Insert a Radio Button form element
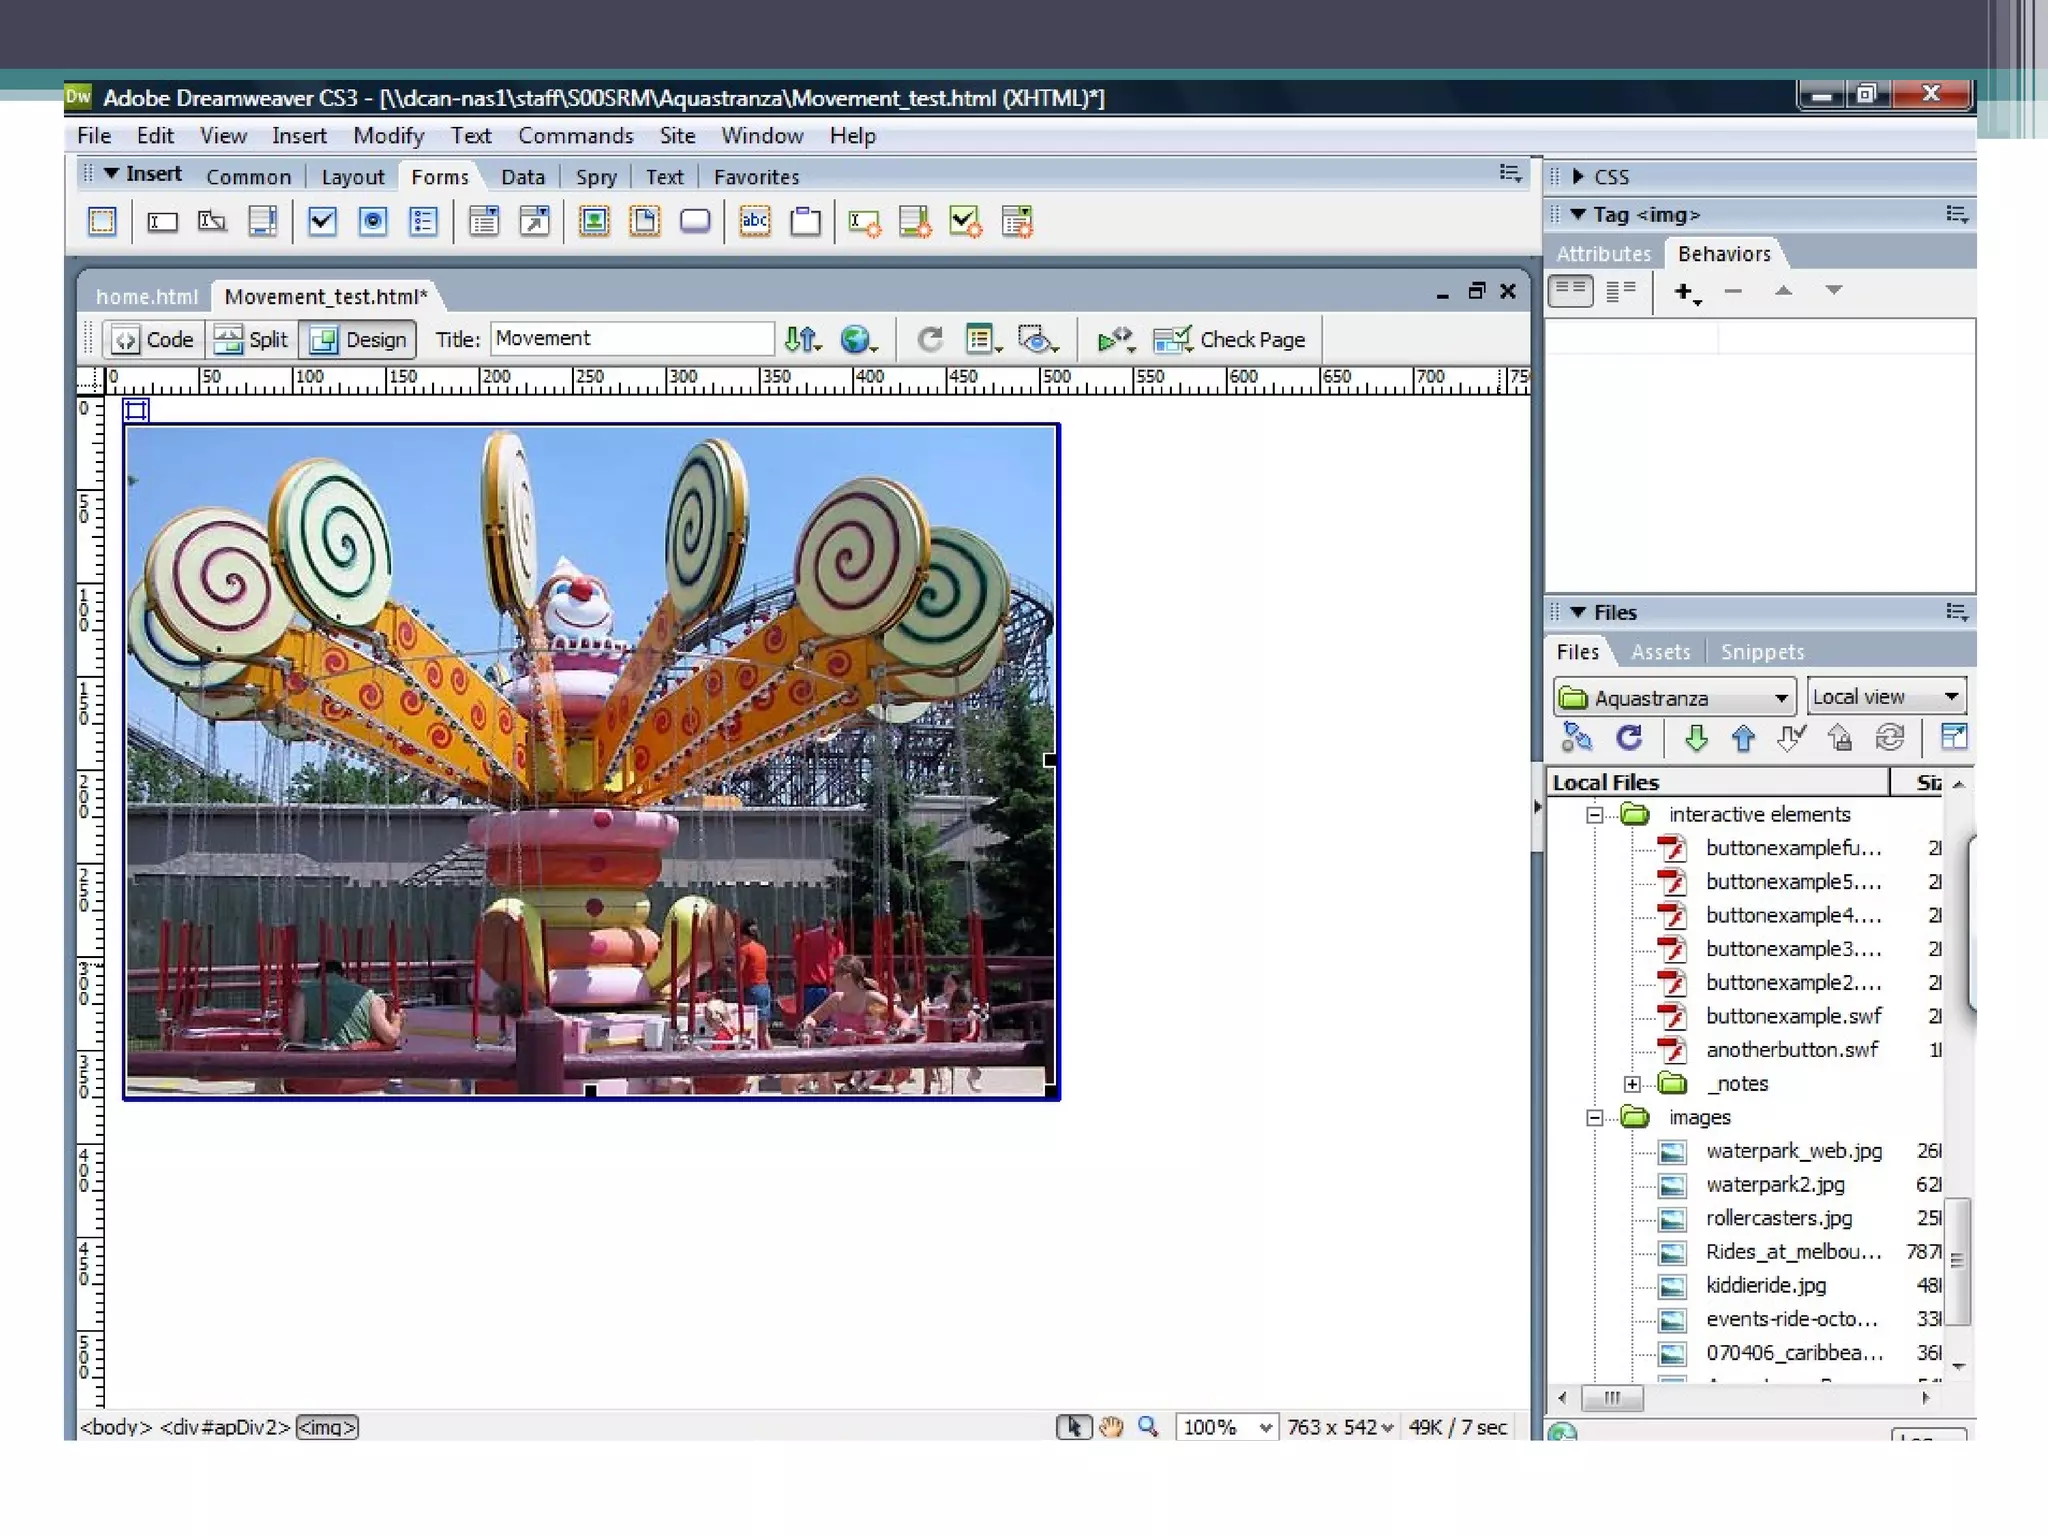This screenshot has height=1536, width=2048. coord(373,221)
